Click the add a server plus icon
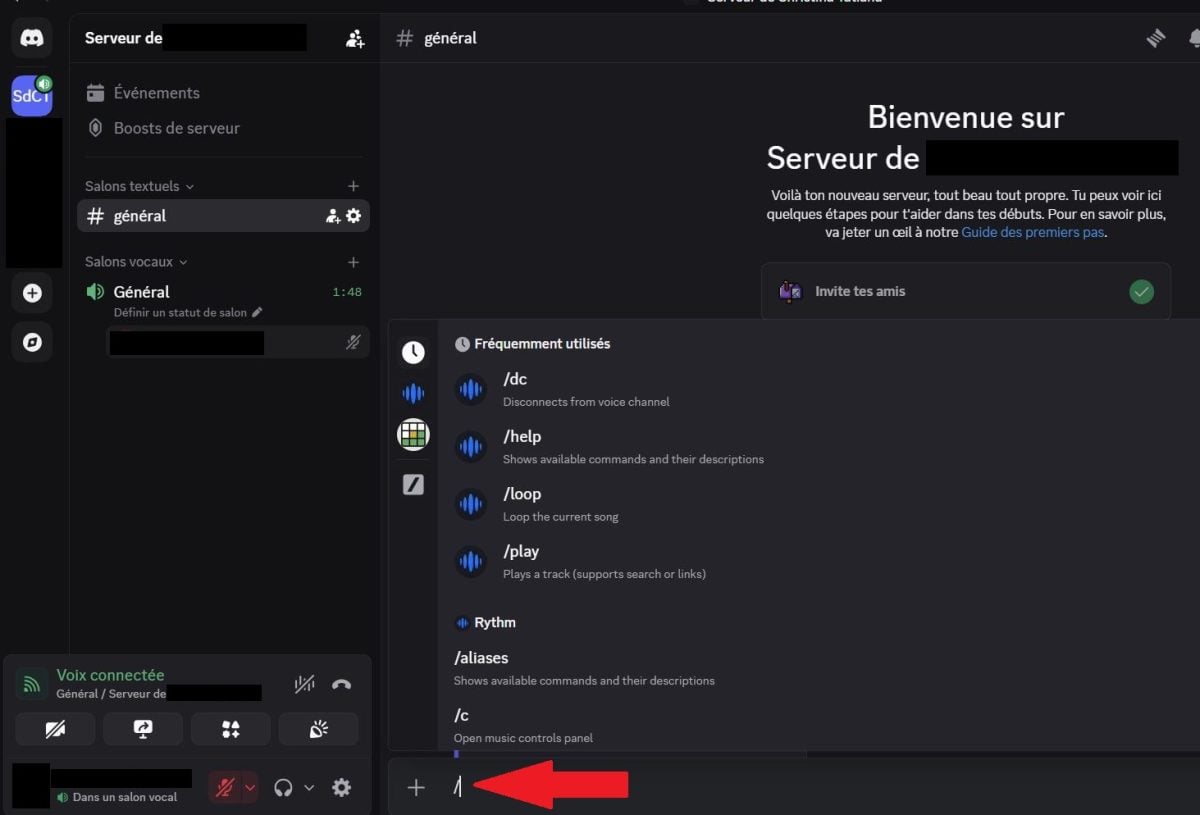The width and height of the screenshot is (1200, 815). point(32,293)
